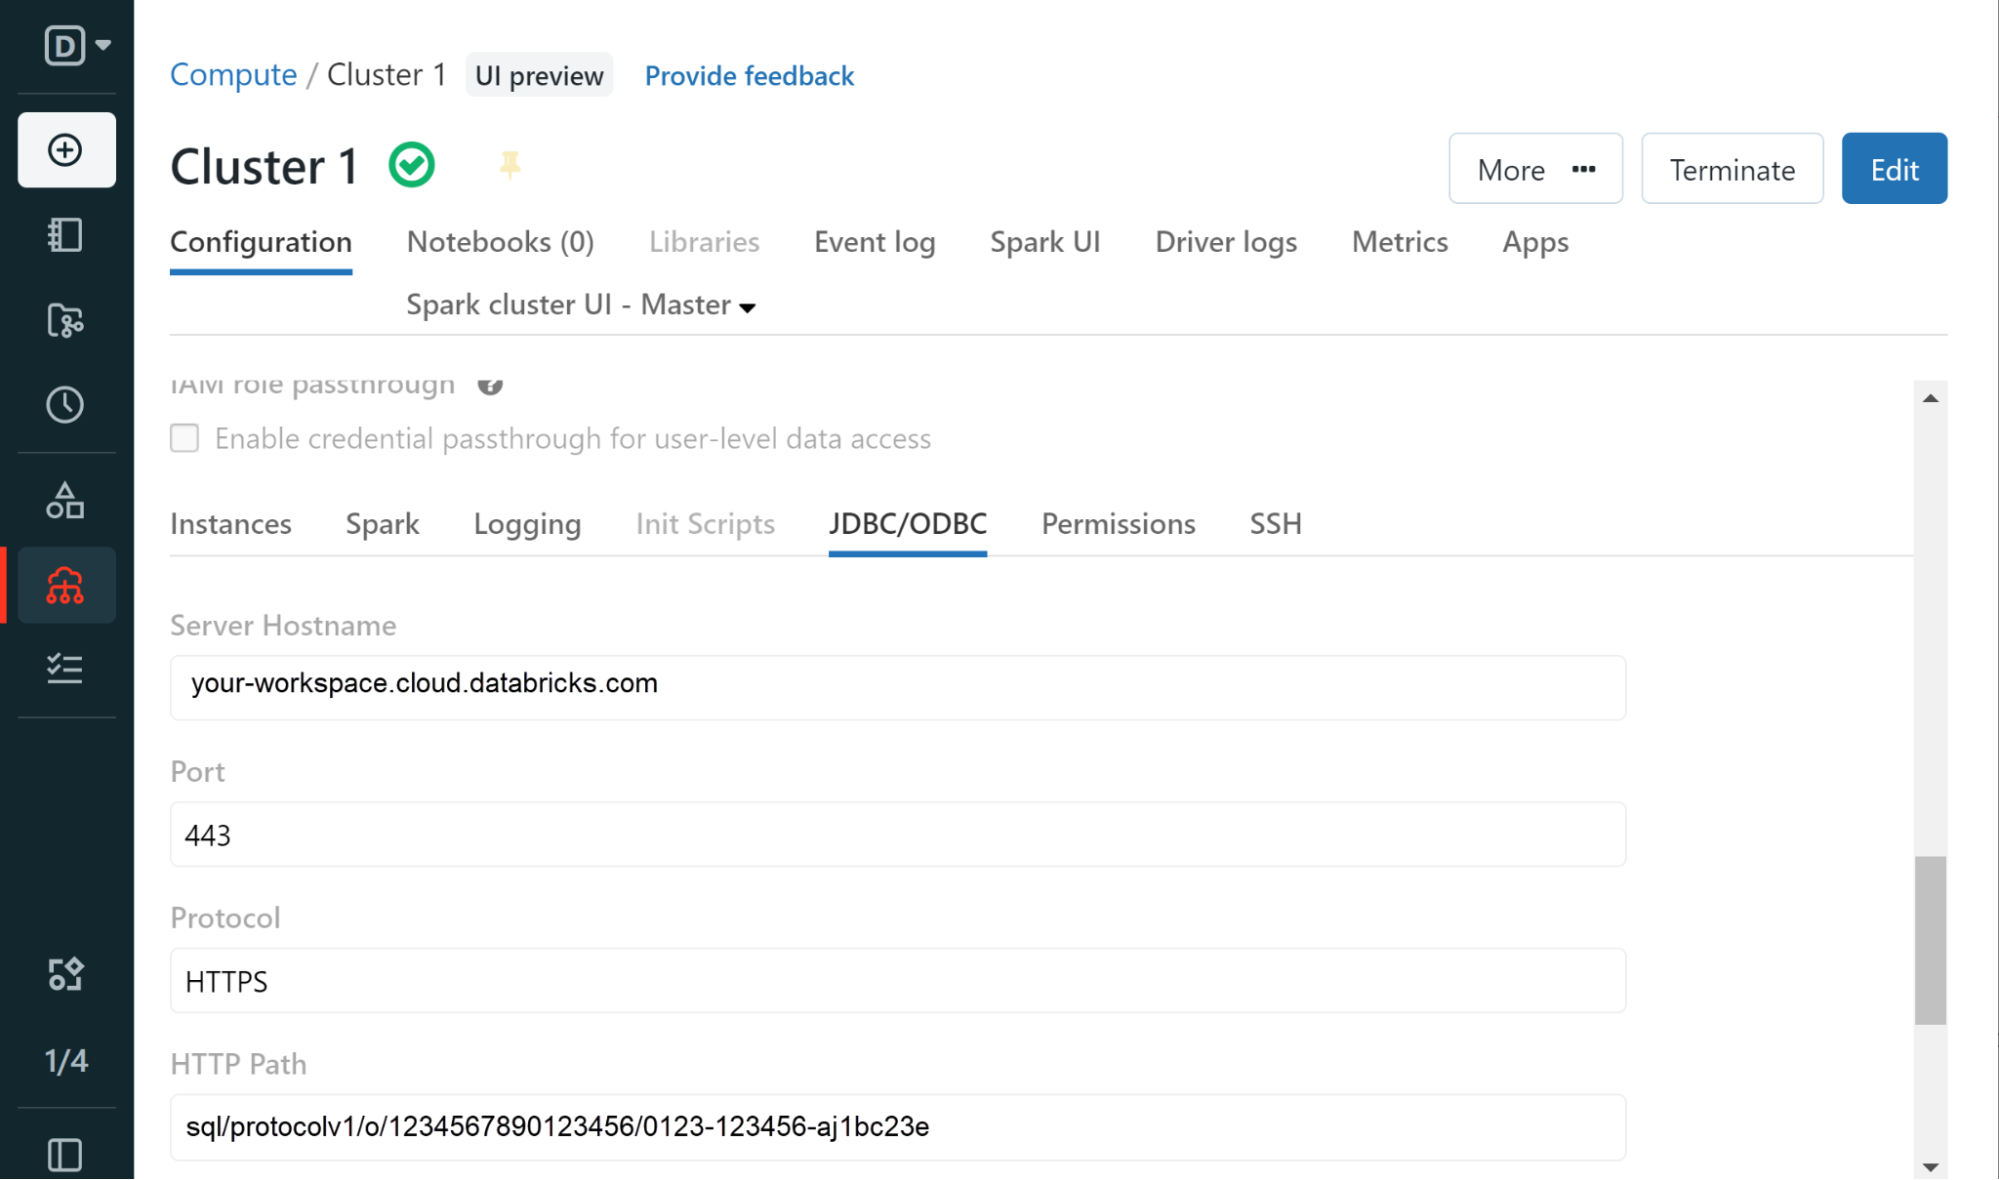Click the Partner Connect icon near bottom
This screenshot has height=1180, width=1999.
click(66, 973)
